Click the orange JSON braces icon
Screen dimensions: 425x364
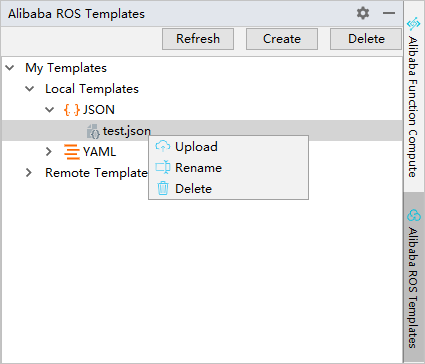[72, 110]
